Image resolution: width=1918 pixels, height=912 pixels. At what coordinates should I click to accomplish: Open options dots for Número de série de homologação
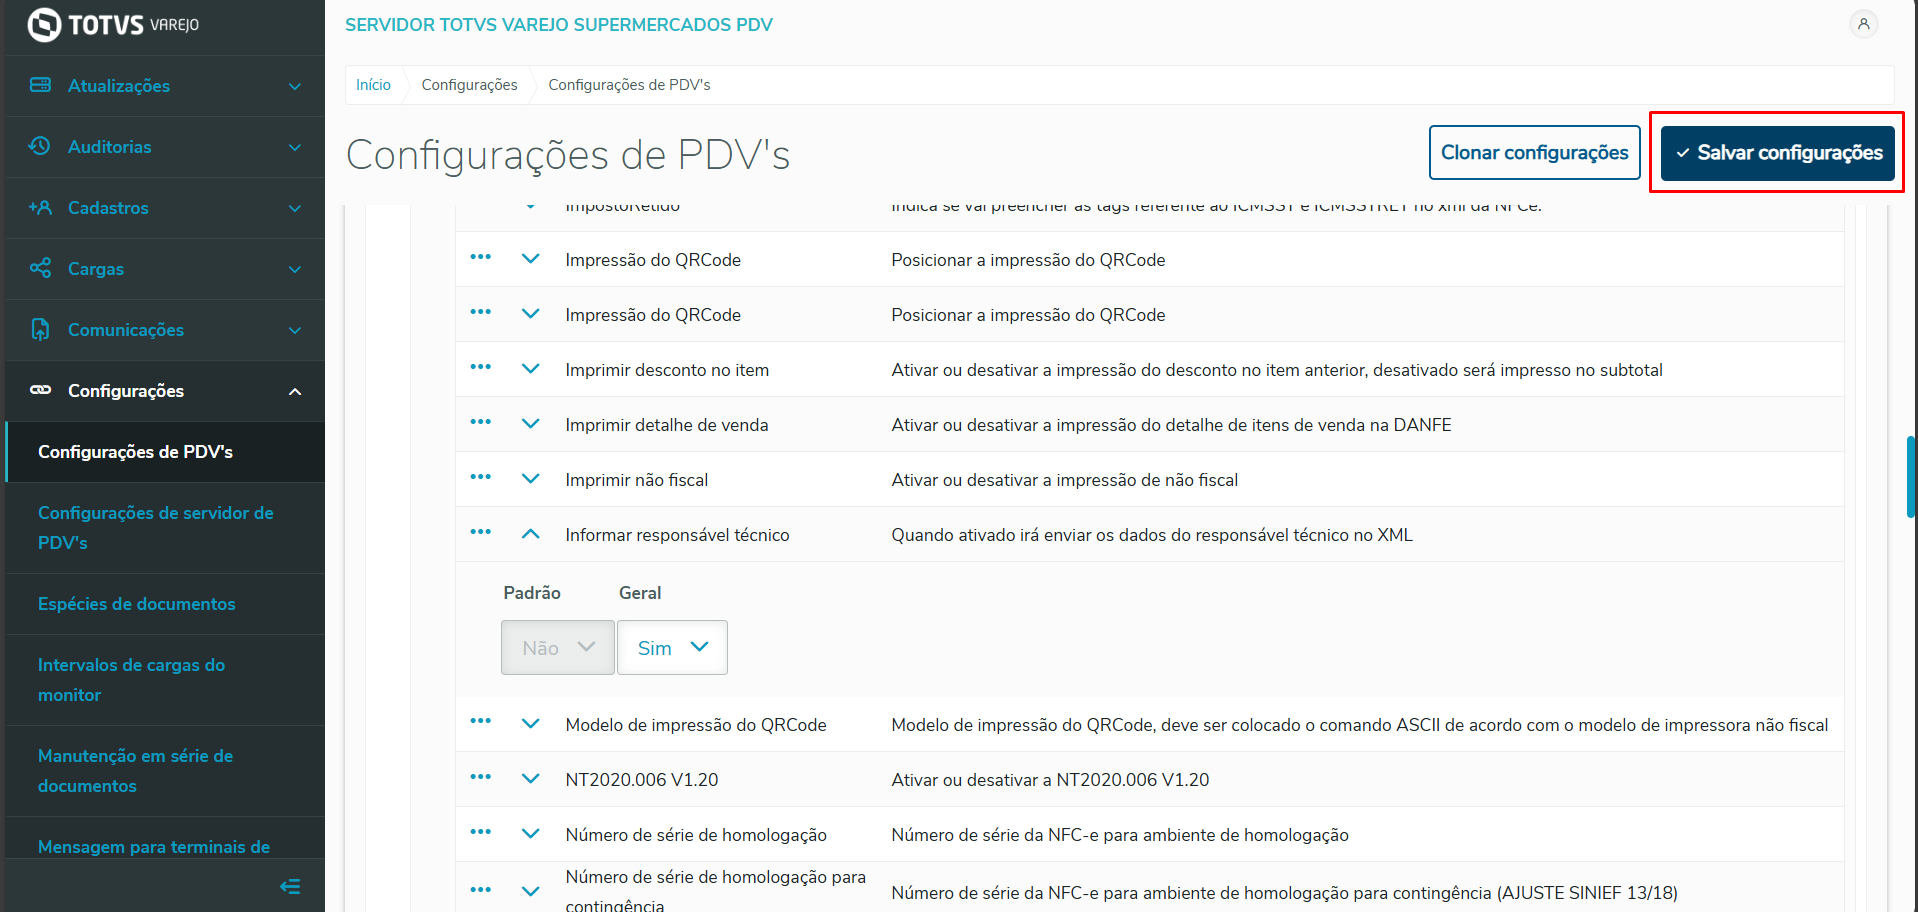(481, 831)
